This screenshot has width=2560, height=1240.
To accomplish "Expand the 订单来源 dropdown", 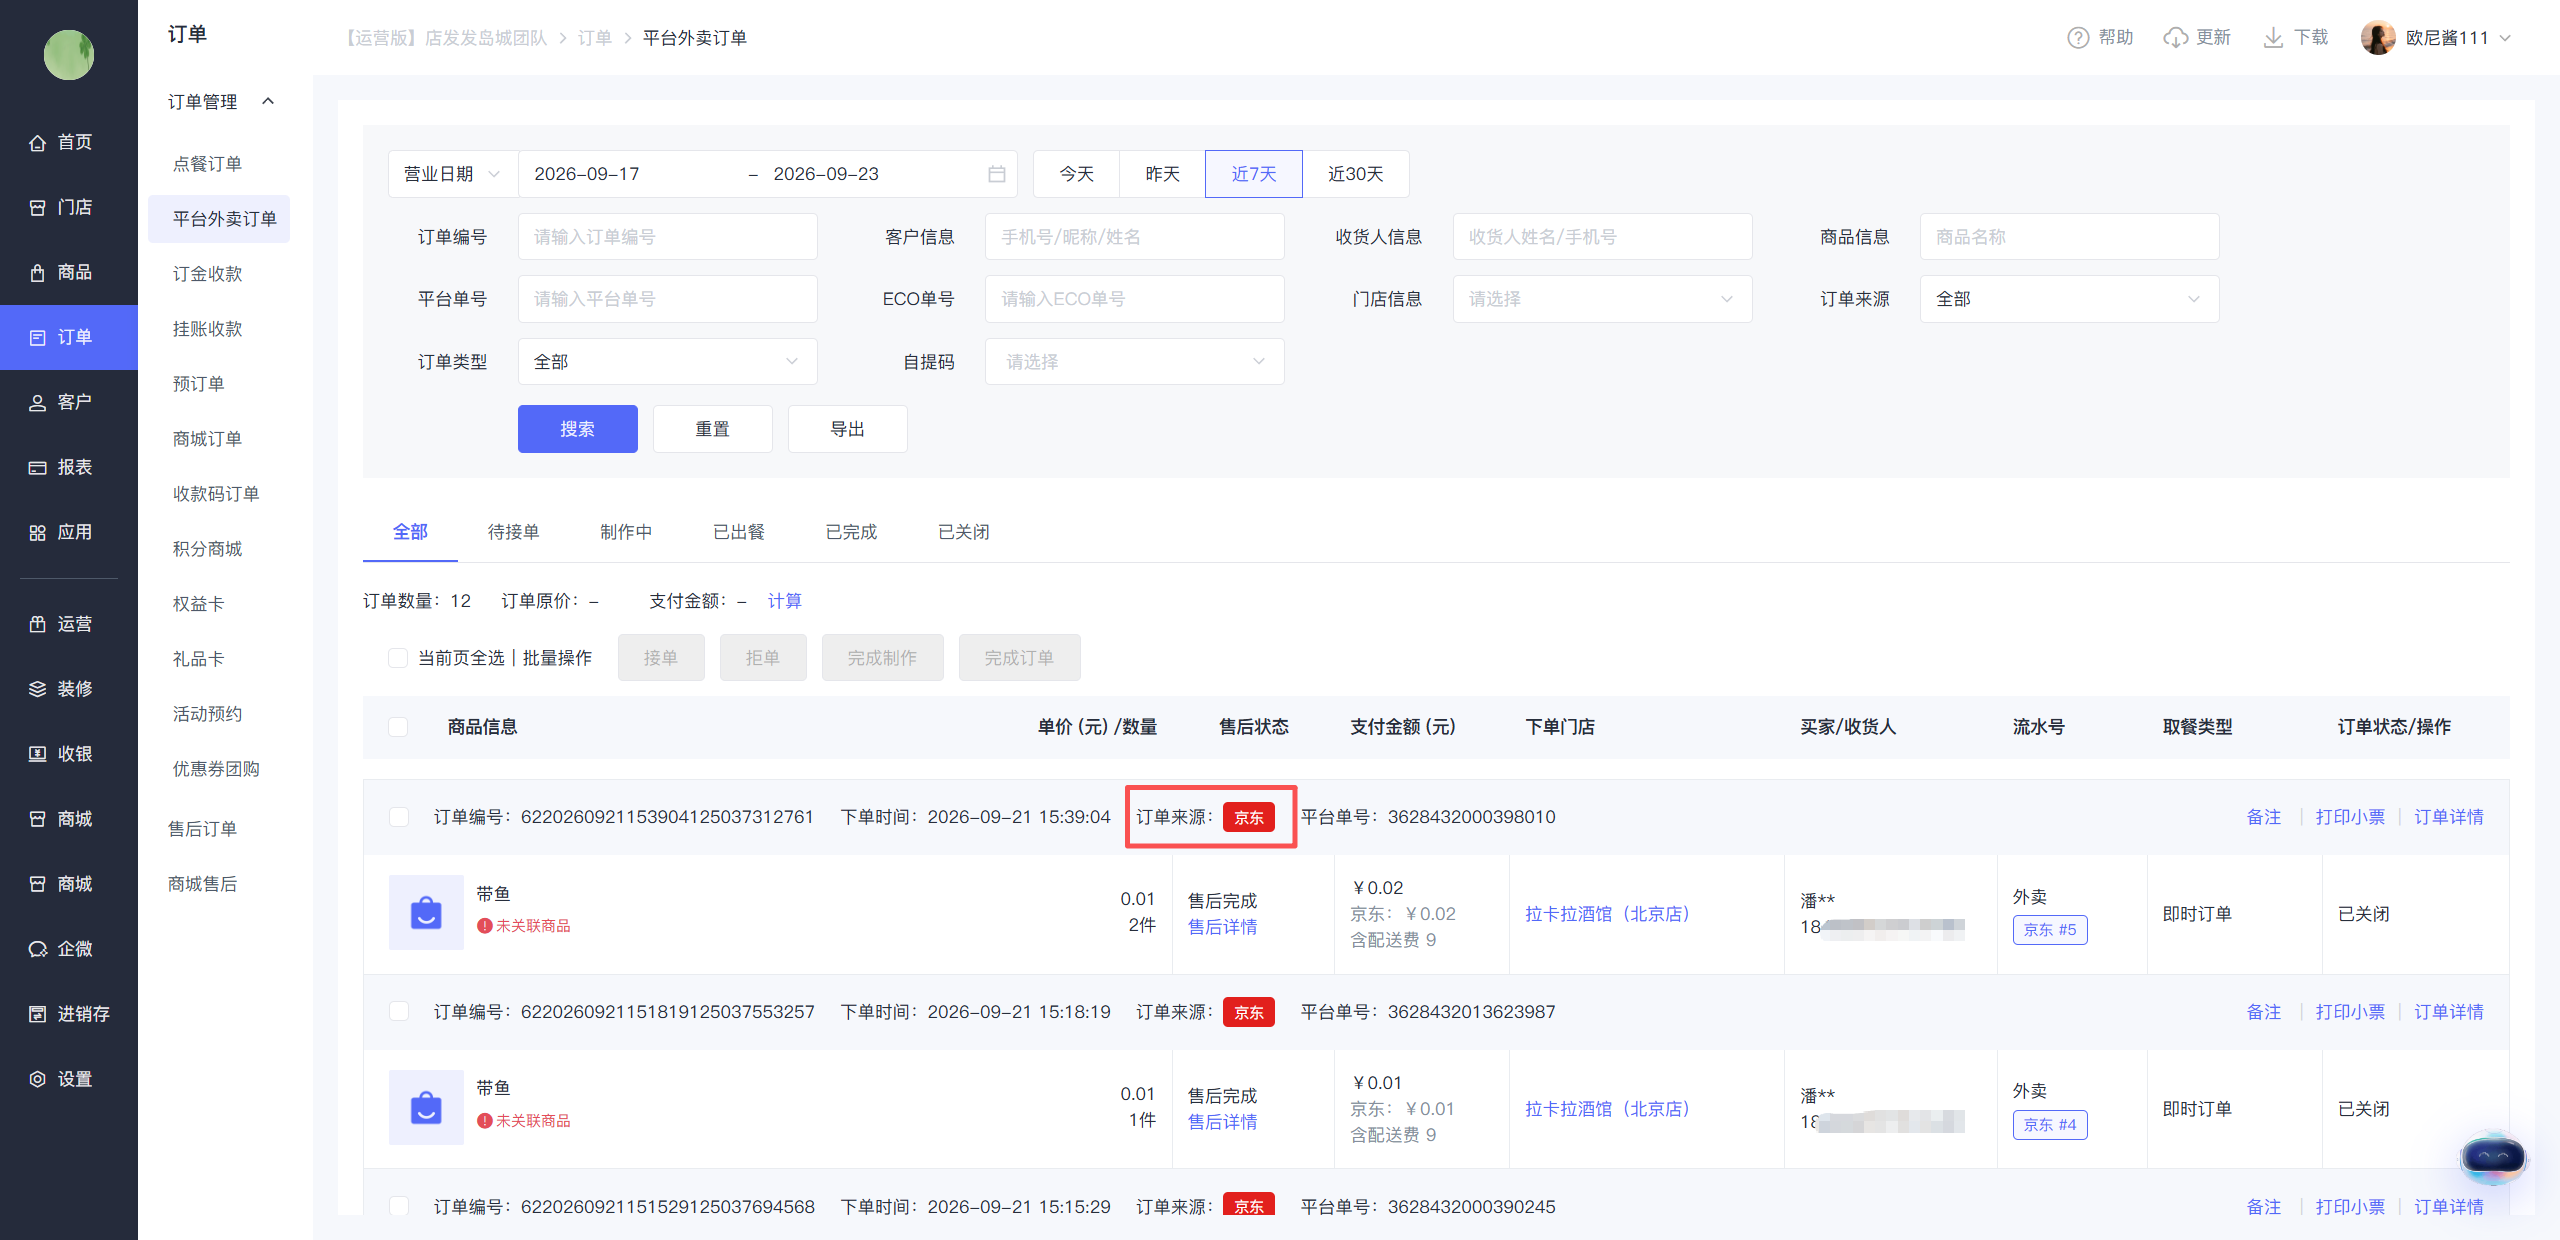I will pyautogui.click(x=2069, y=299).
